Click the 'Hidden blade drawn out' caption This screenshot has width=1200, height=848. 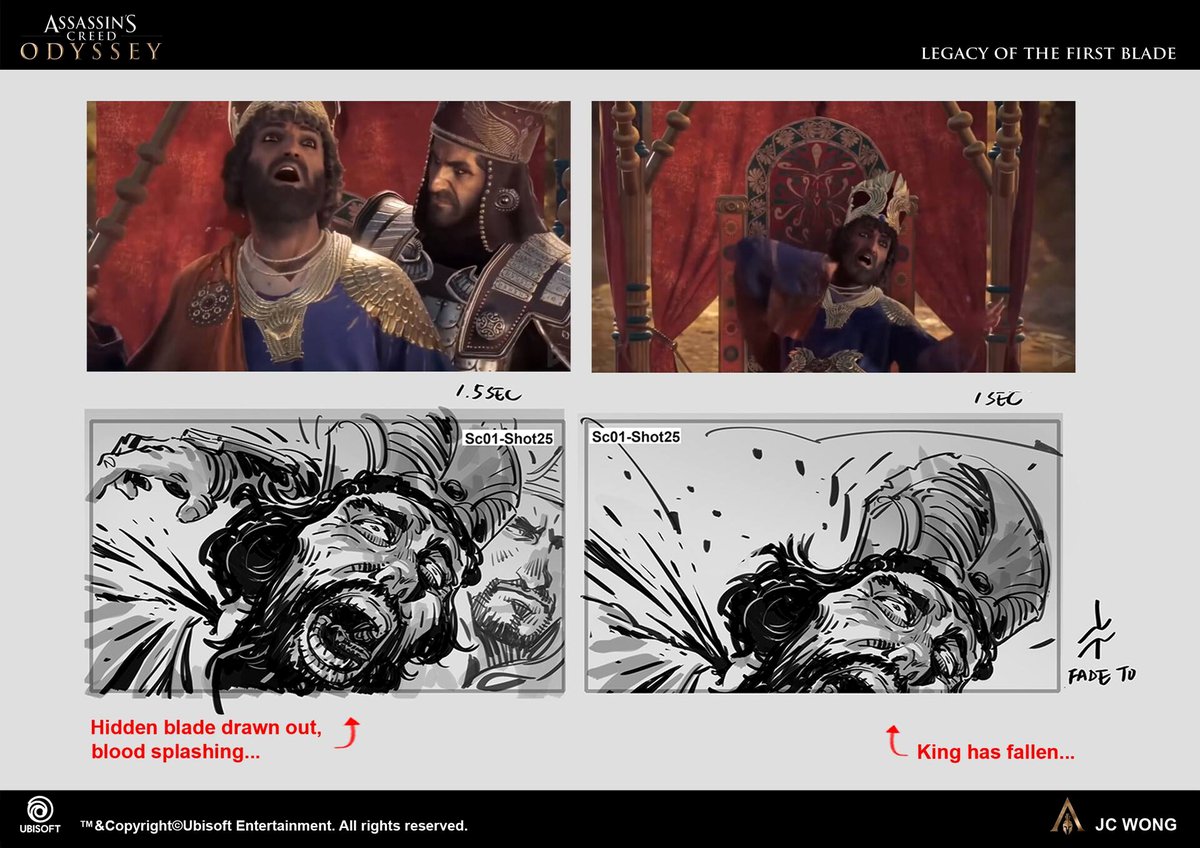(x=205, y=728)
